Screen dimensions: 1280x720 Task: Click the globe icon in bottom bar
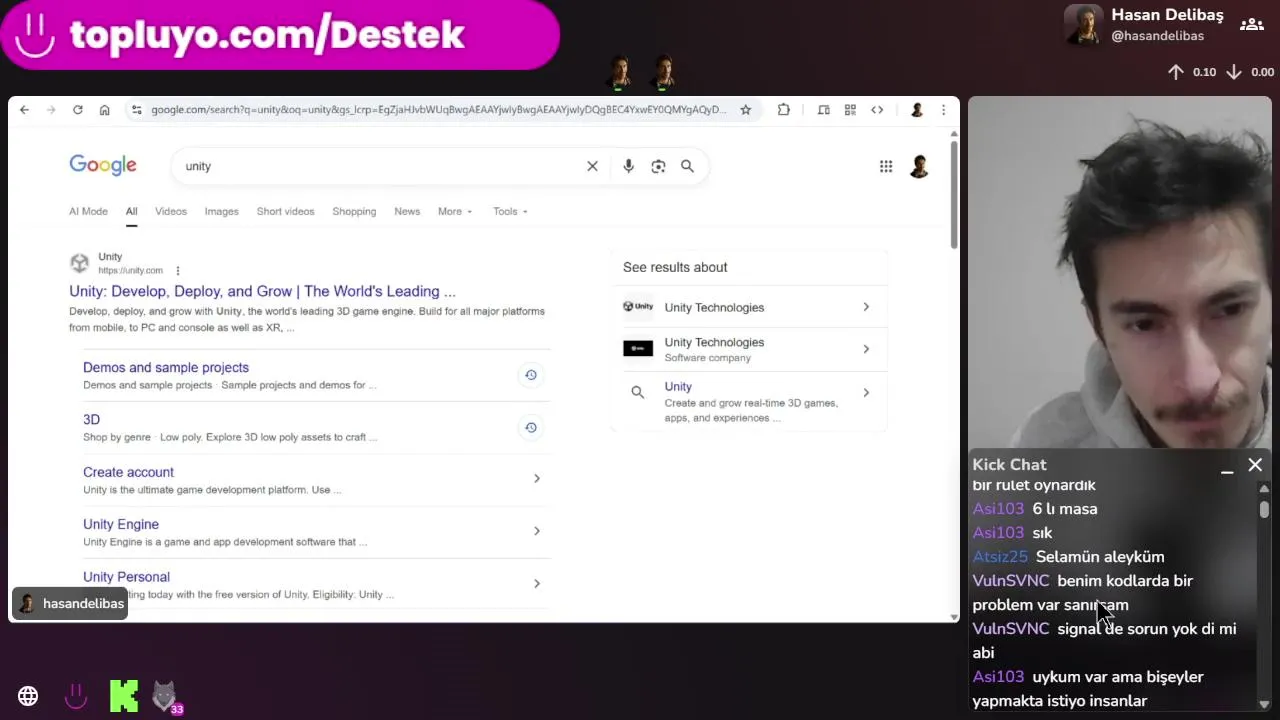pyautogui.click(x=28, y=696)
